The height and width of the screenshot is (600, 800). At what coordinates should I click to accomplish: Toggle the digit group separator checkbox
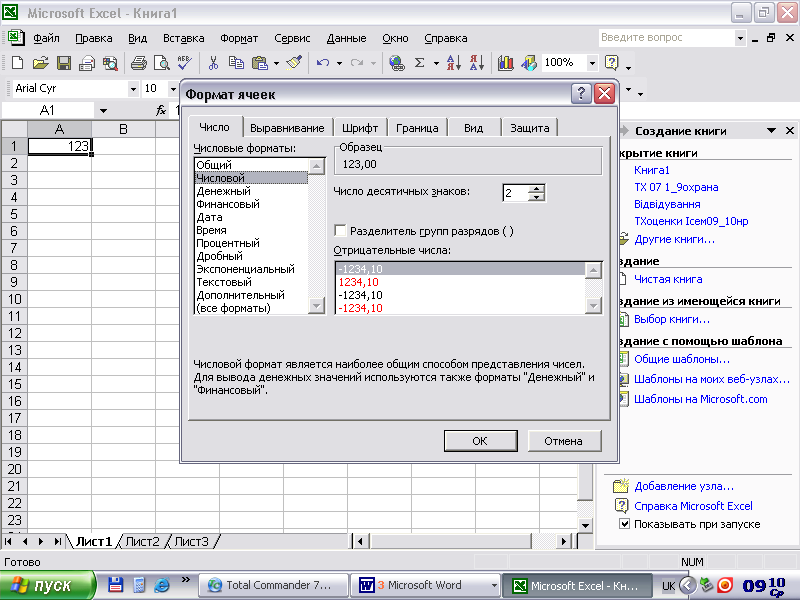click(340, 231)
